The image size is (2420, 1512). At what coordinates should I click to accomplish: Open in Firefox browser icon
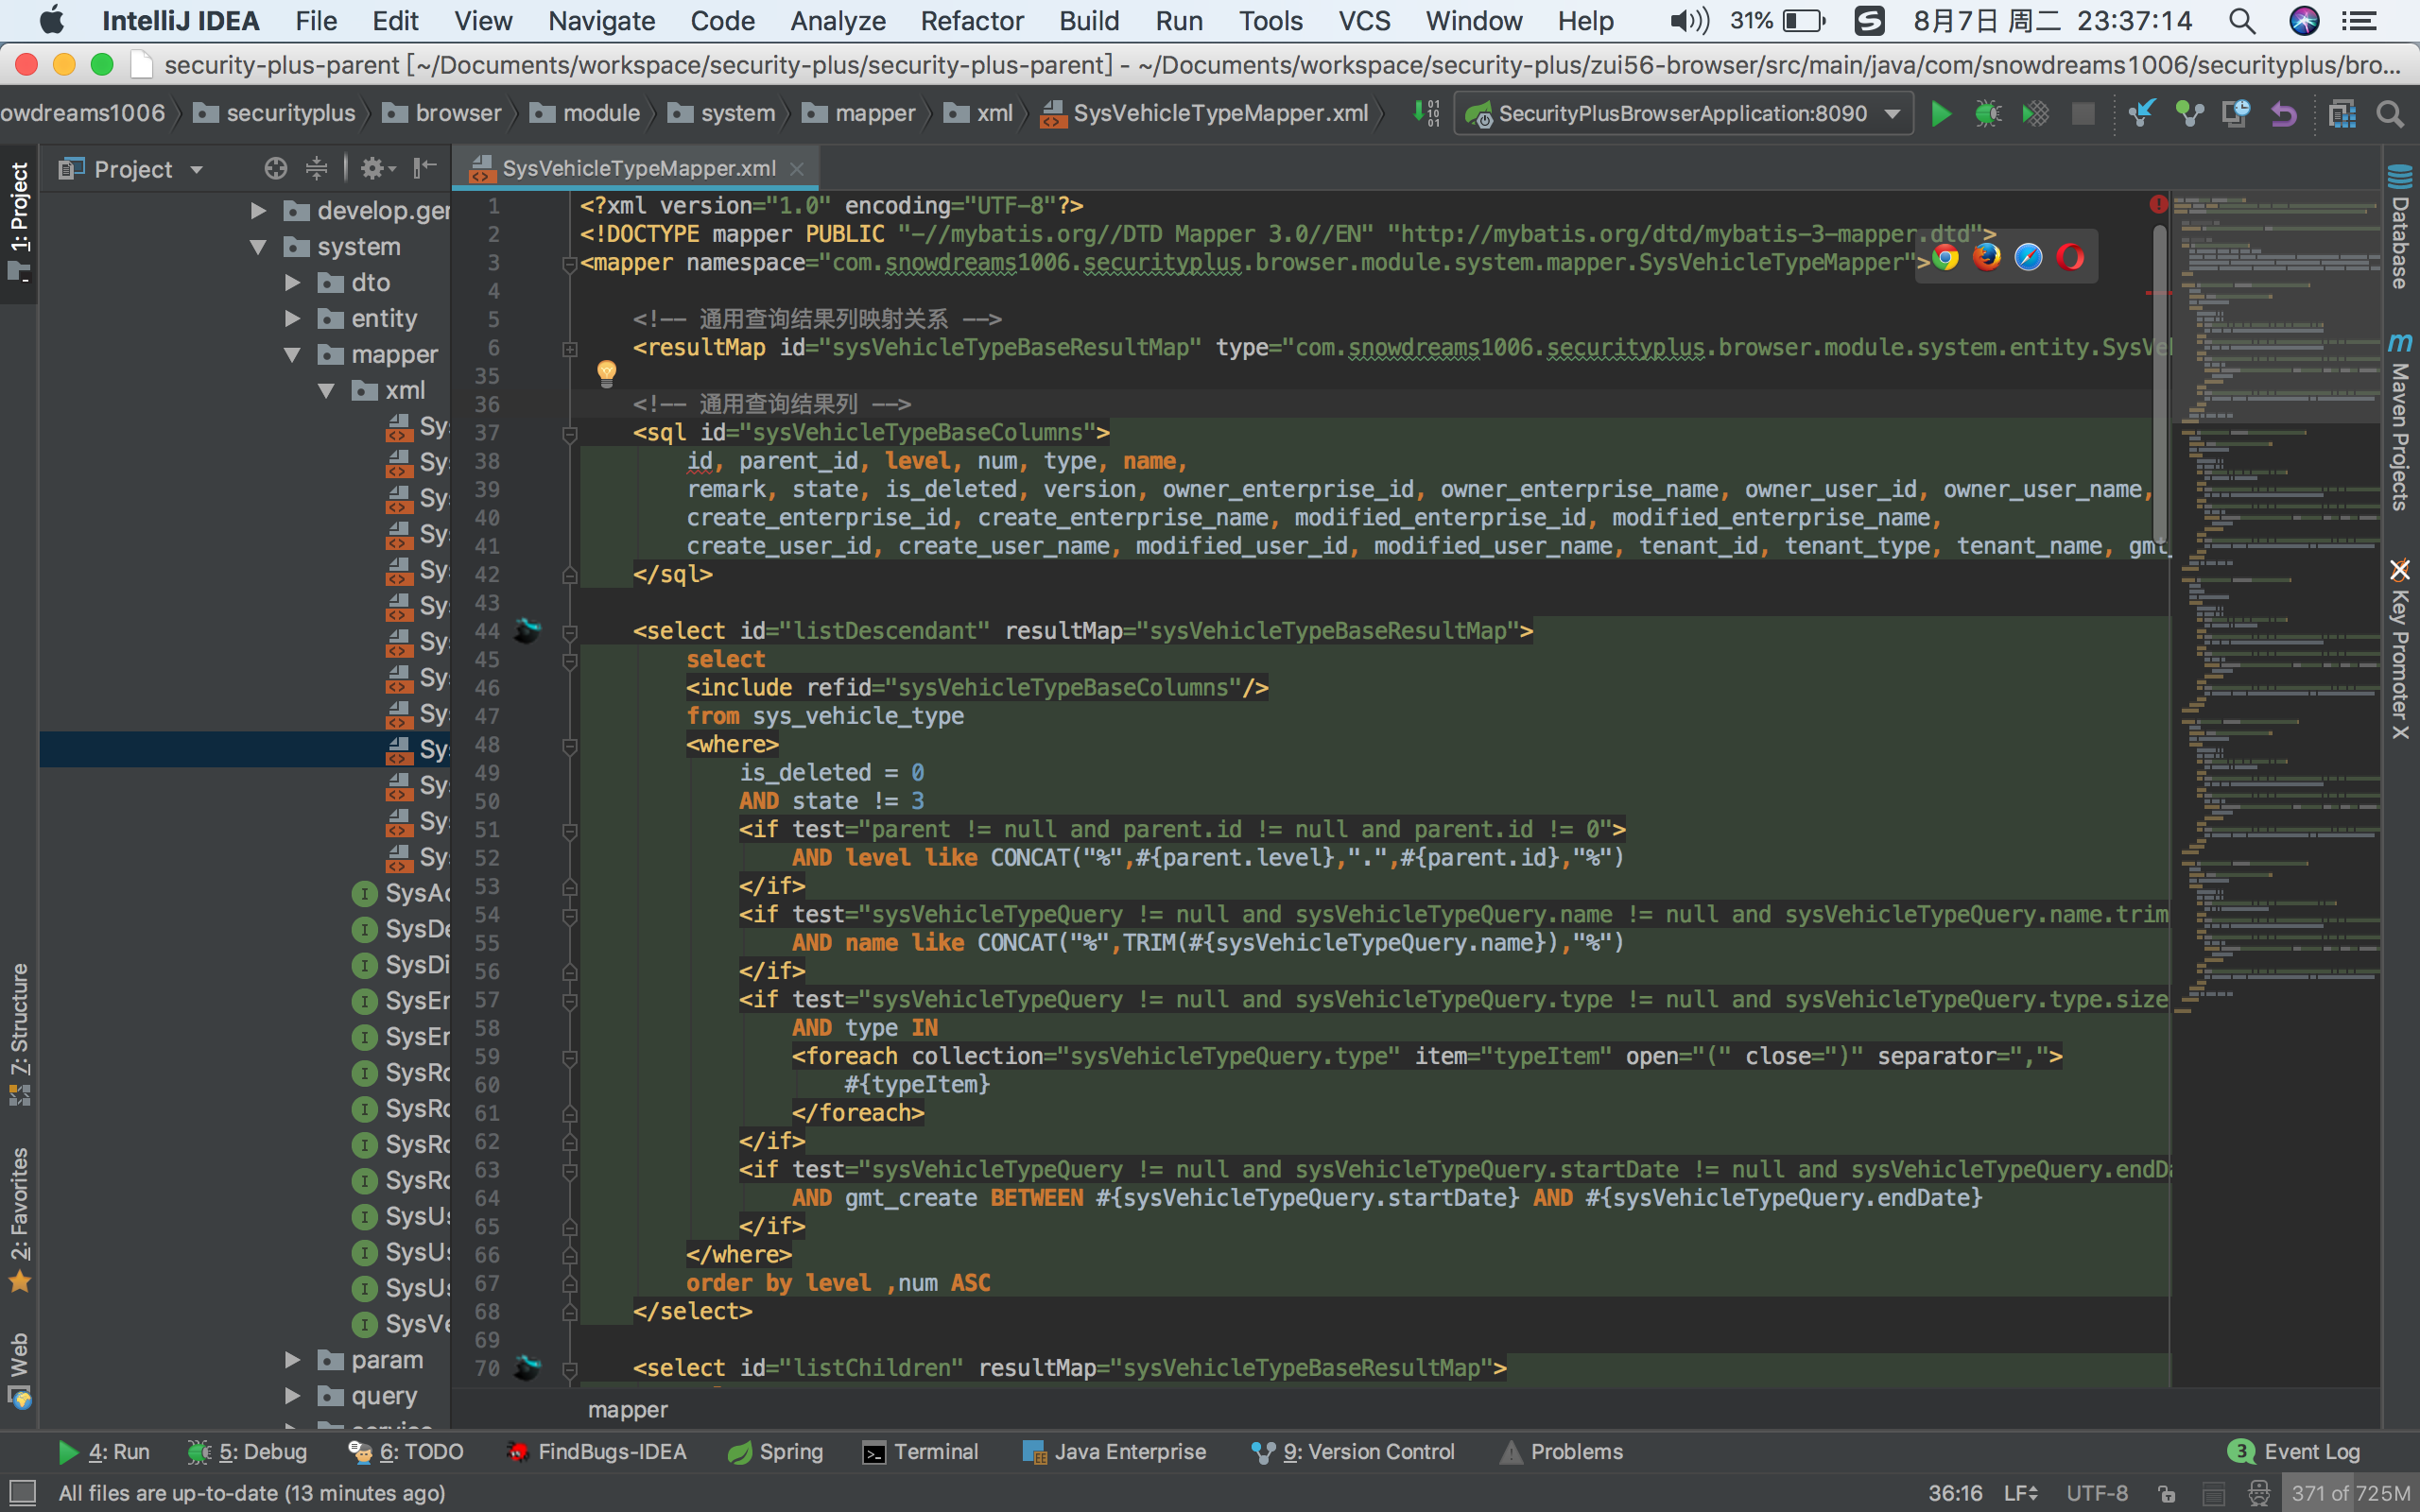pos(1987,258)
